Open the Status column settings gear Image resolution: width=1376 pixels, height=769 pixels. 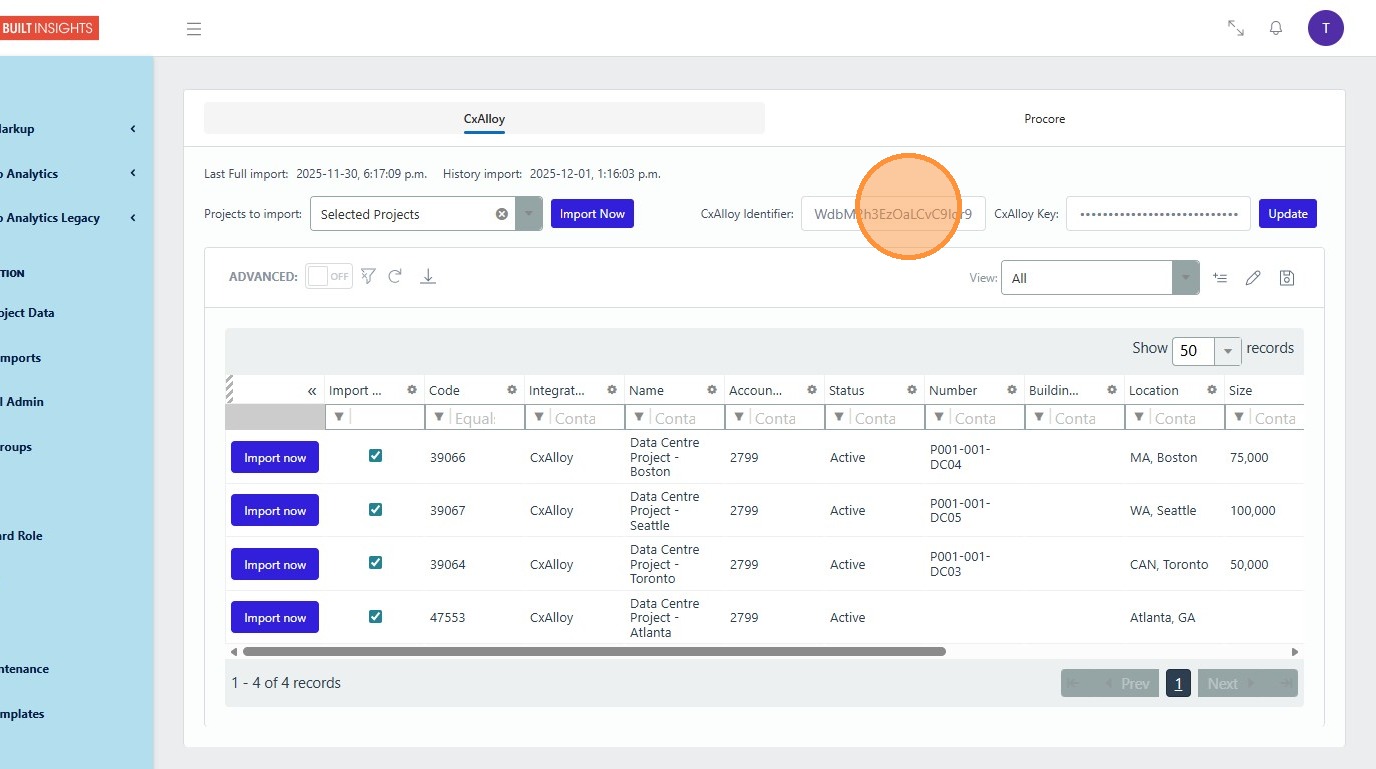pos(912,390)
